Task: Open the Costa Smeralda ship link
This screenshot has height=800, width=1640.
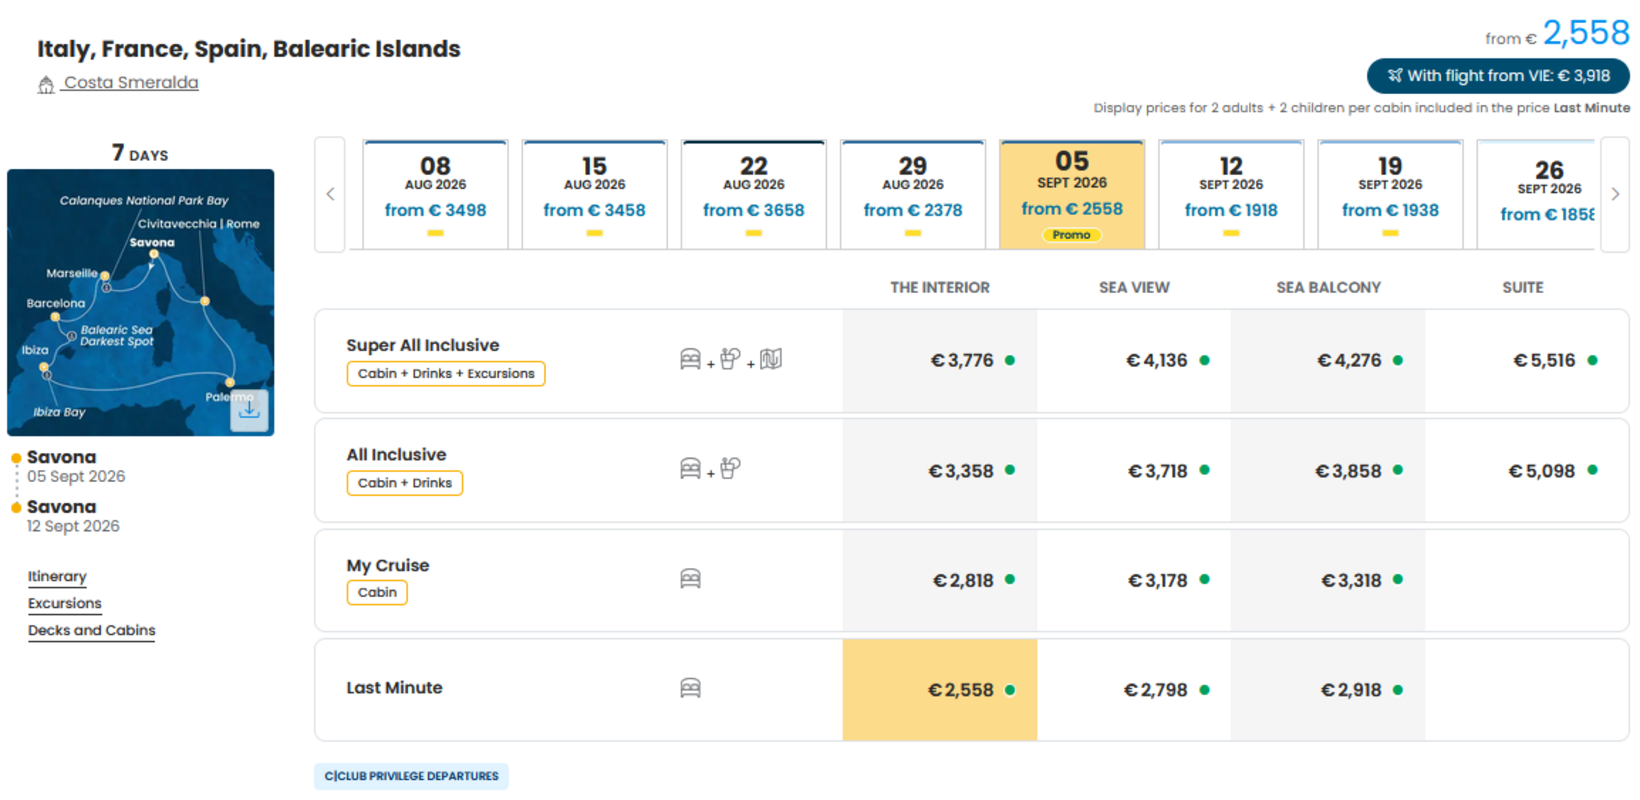Action: [x=131, y=83]
